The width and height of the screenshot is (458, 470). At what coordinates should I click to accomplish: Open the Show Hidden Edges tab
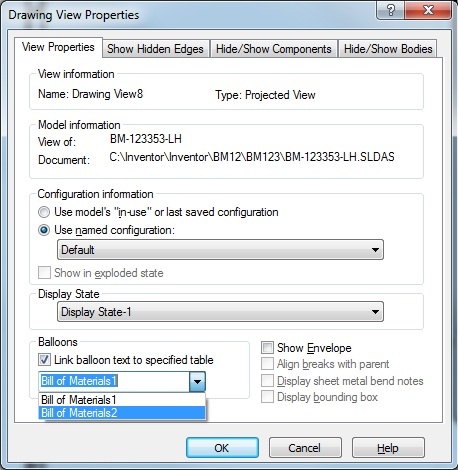[155, 49]
